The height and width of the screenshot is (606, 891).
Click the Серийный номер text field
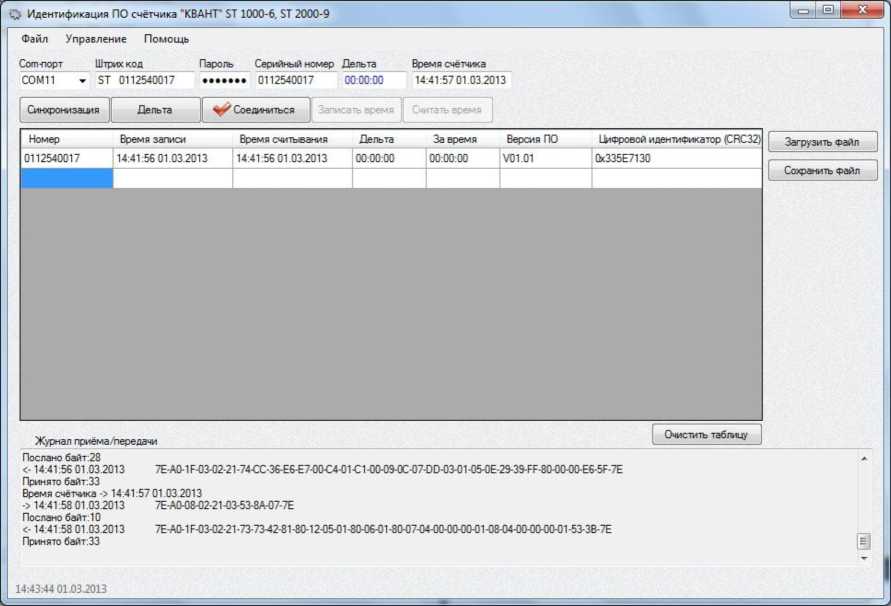[x=296, y=80]
